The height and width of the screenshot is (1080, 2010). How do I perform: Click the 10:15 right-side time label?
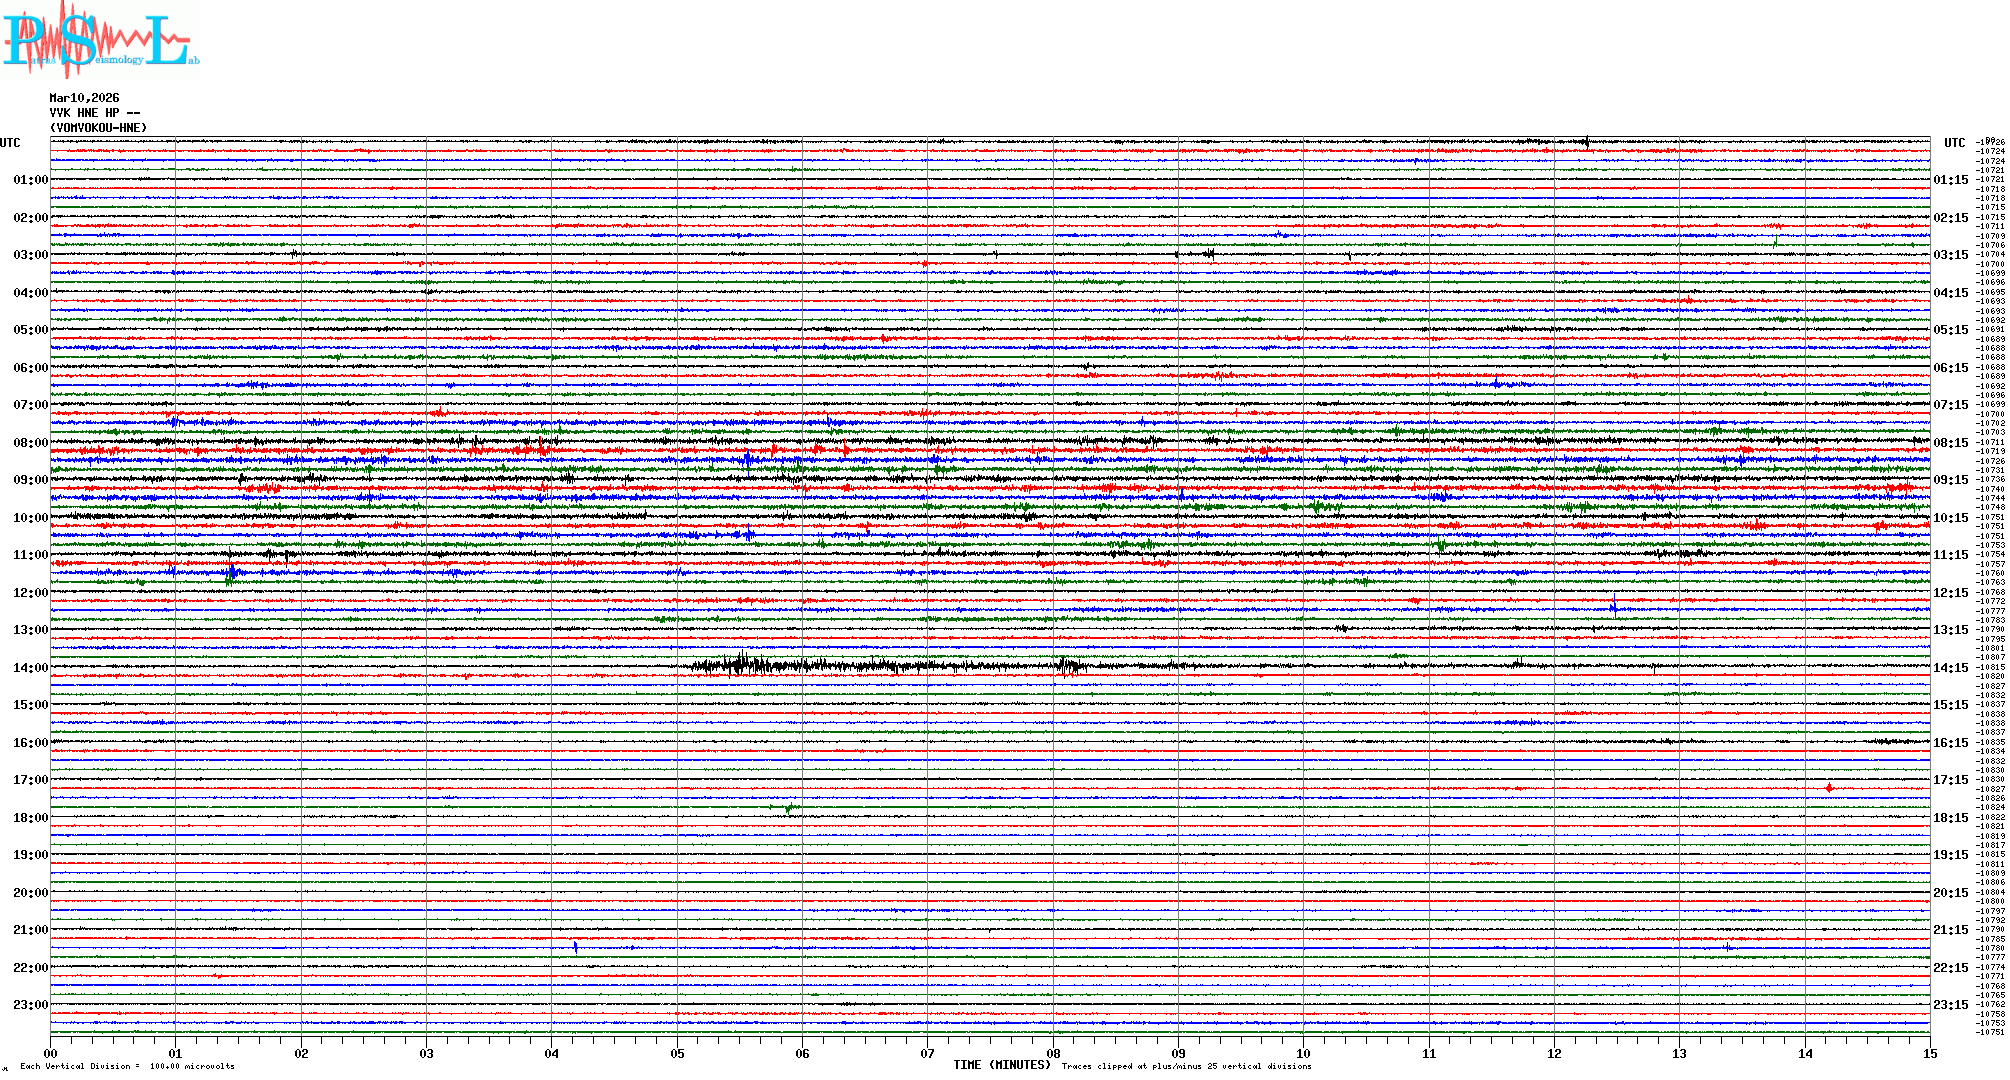[x=1950, y=518]
